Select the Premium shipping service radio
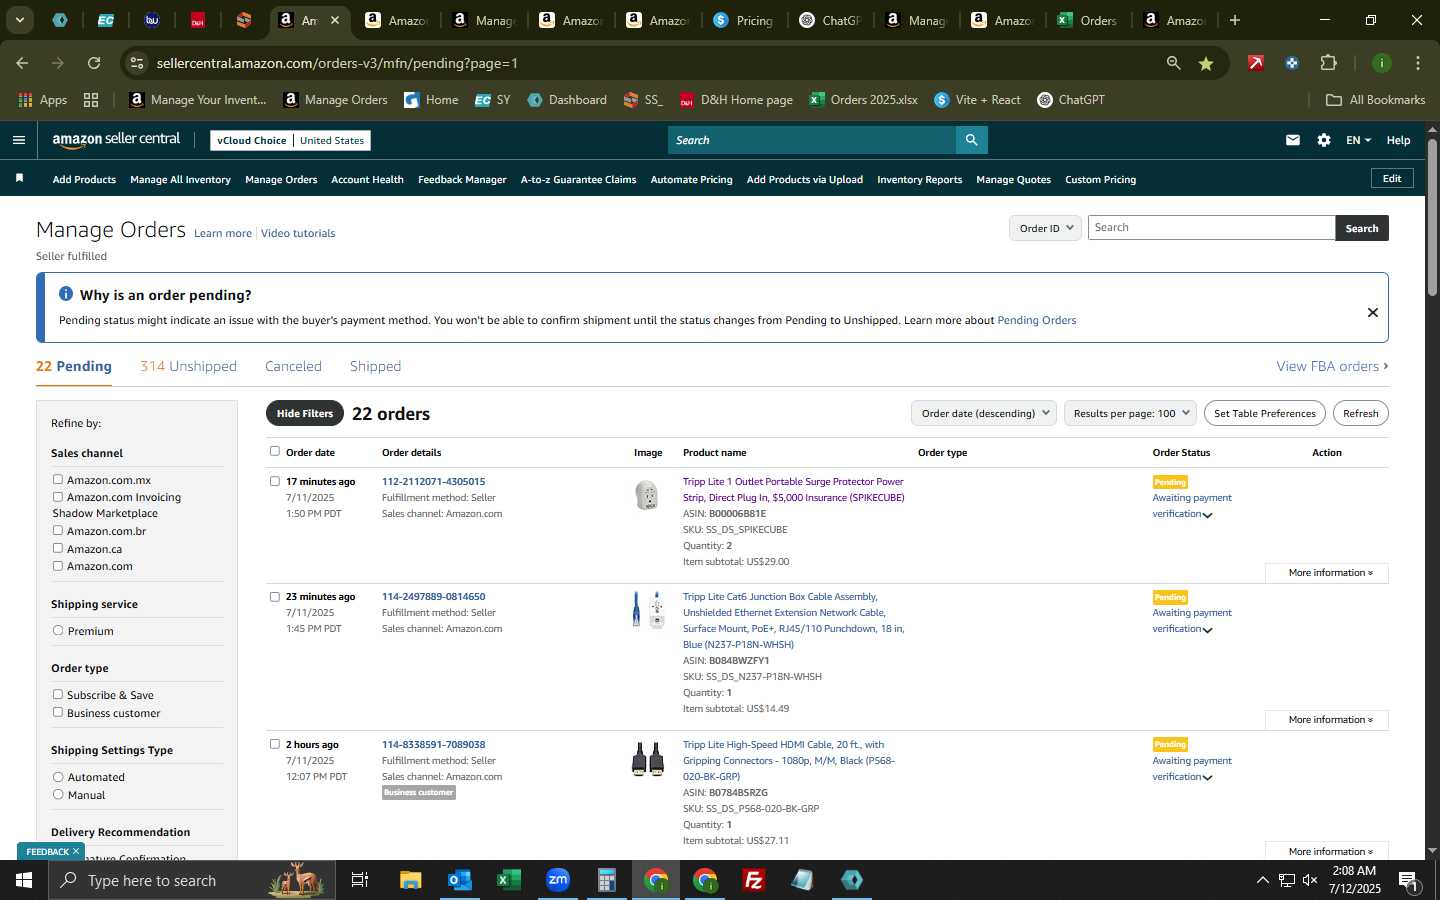The image size is (1440, 900). (x=58, y=630)
